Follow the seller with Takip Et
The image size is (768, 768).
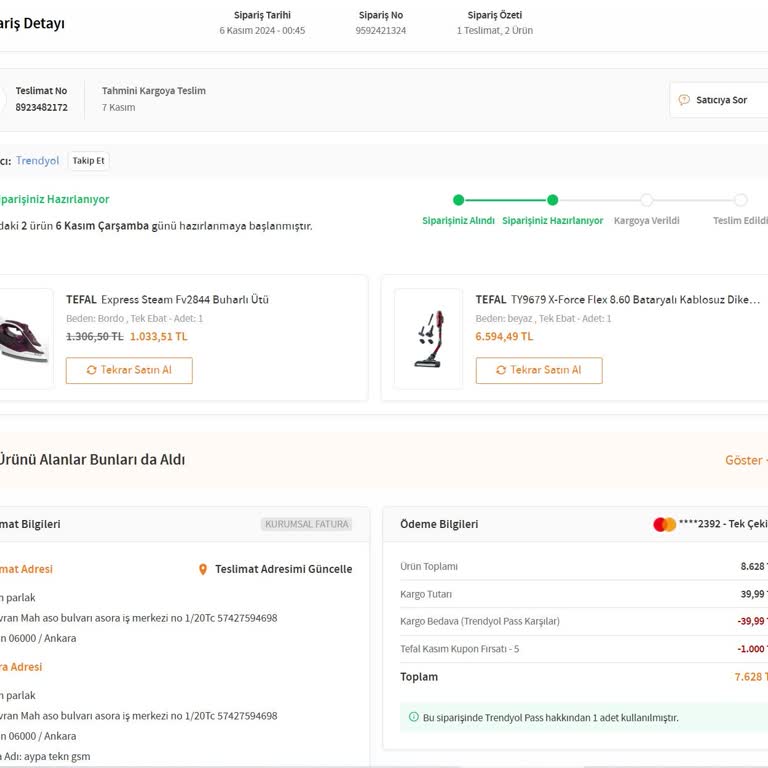tap(89, 161)
